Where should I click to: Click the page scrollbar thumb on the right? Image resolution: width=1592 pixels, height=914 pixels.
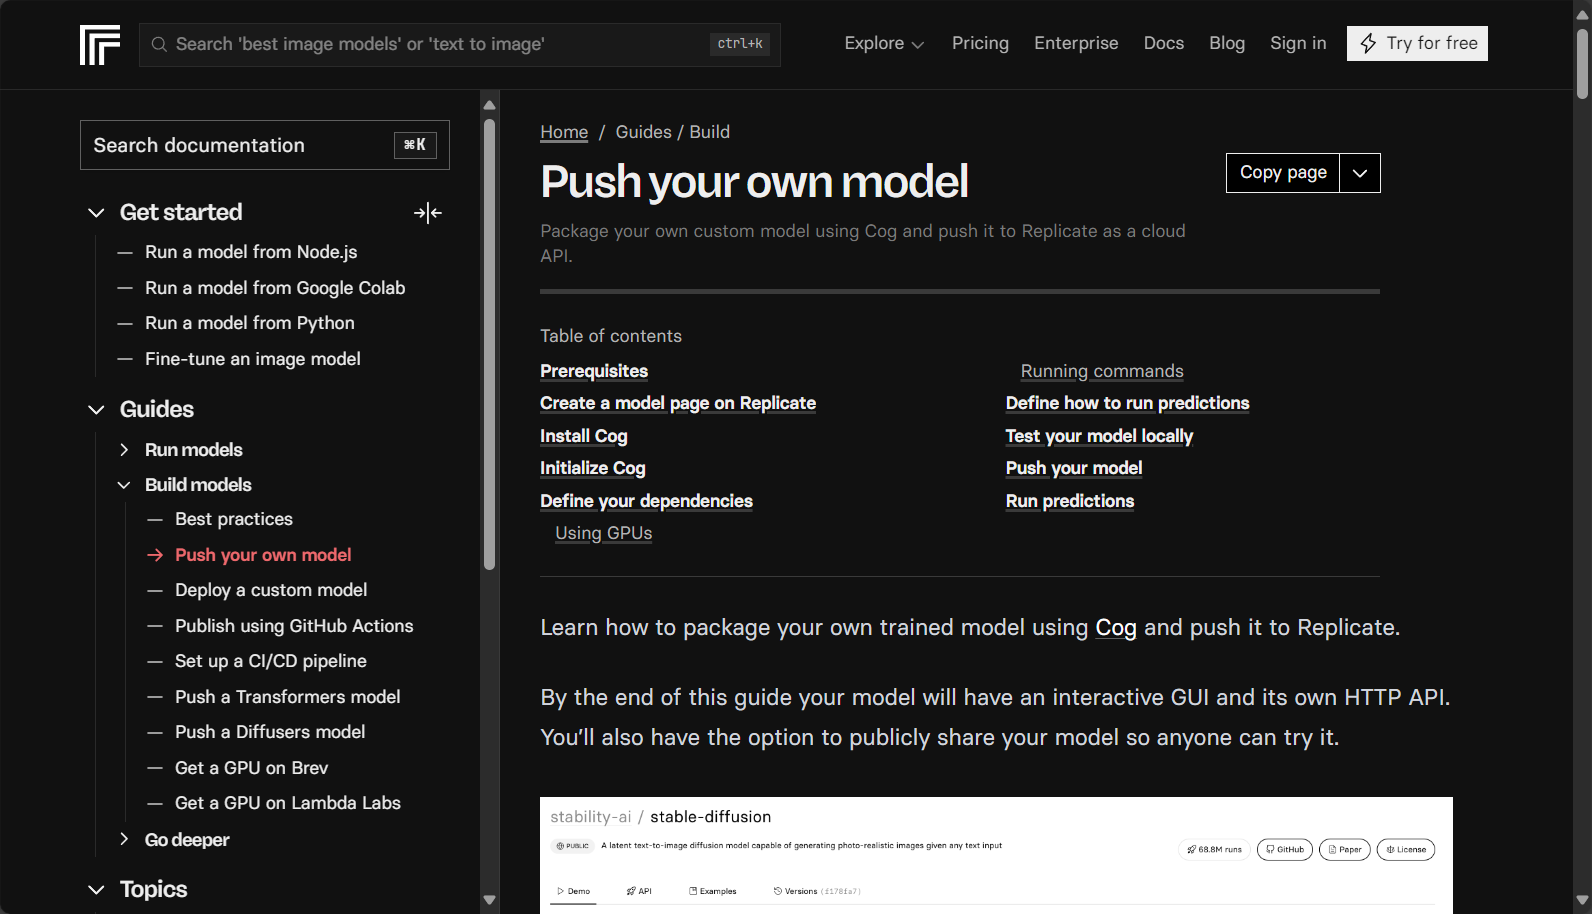(1582, 64)
